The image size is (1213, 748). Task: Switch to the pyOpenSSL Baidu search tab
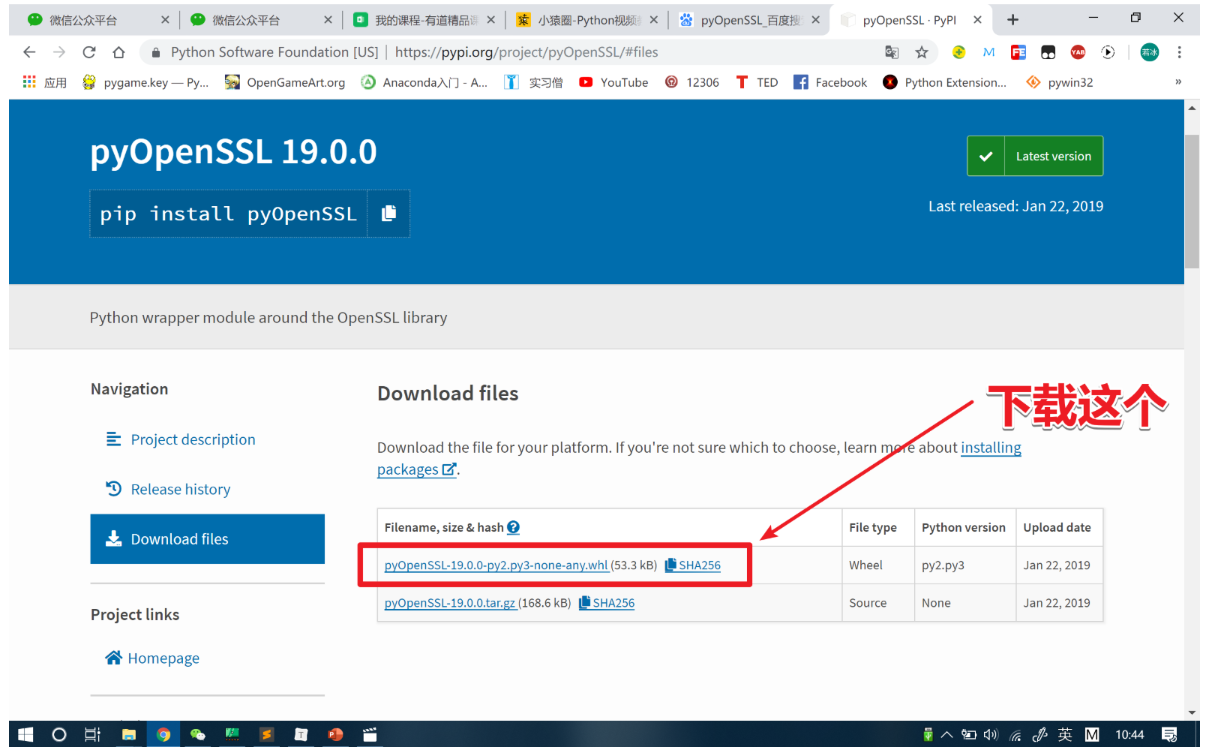748,20
